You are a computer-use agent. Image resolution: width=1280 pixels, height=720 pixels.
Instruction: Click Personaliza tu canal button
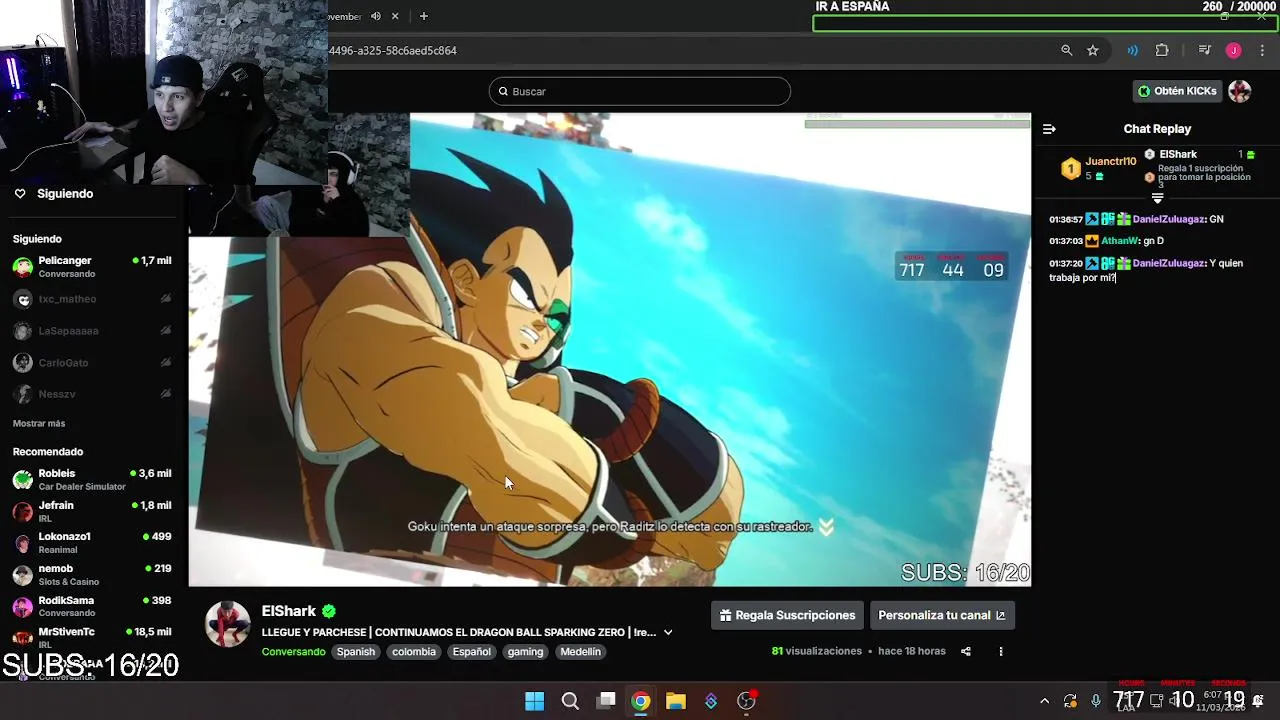tap(942, 615)
